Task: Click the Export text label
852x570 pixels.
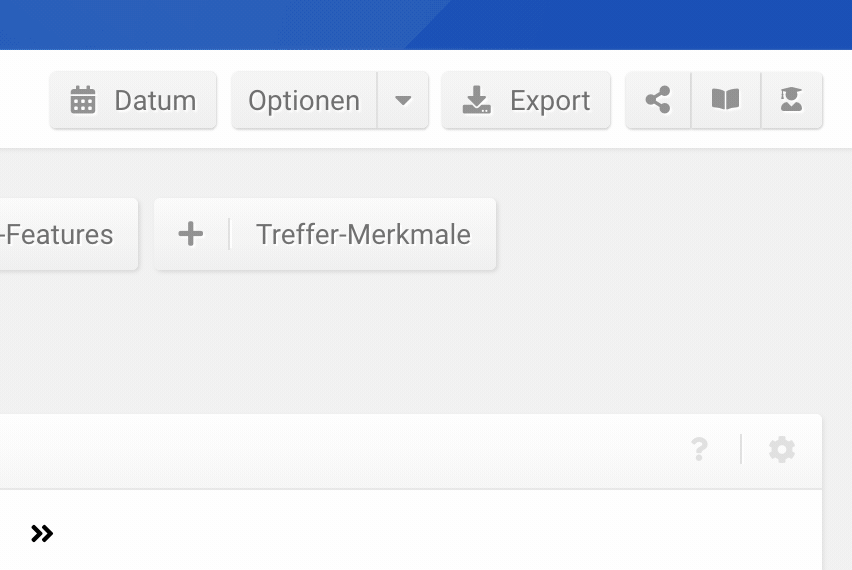Action: (550, 101)
